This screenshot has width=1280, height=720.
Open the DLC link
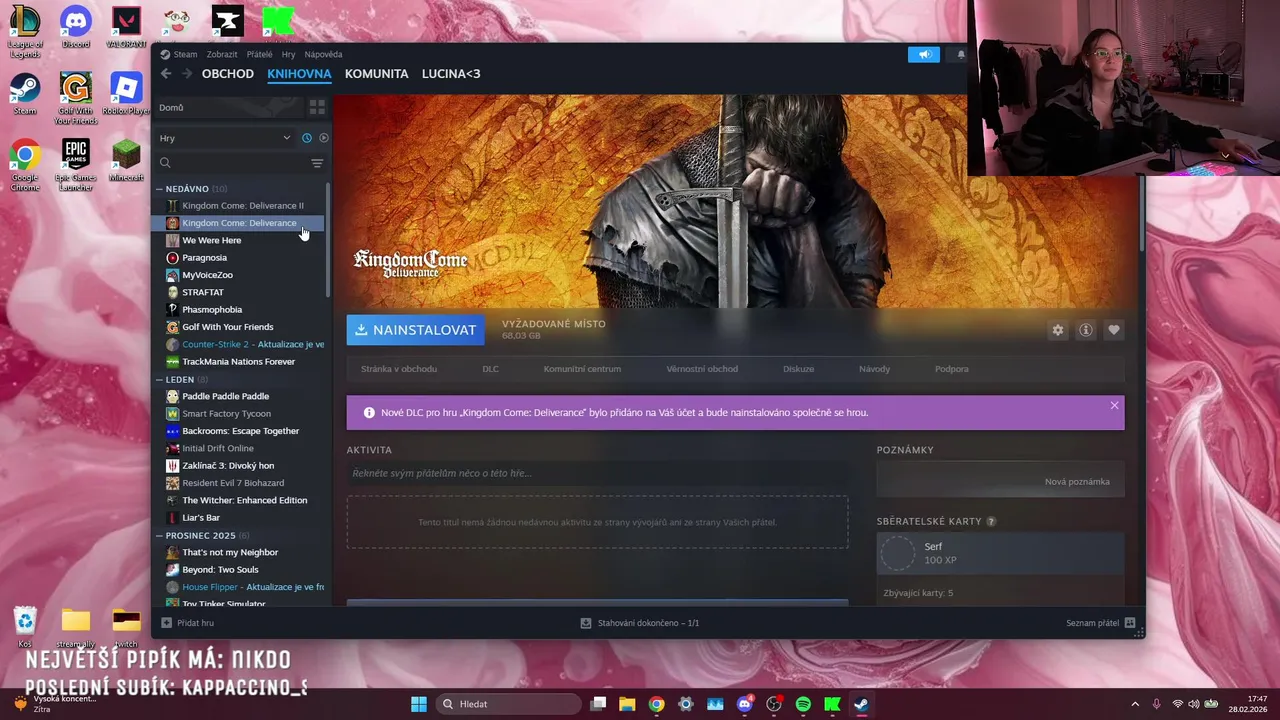490,369
